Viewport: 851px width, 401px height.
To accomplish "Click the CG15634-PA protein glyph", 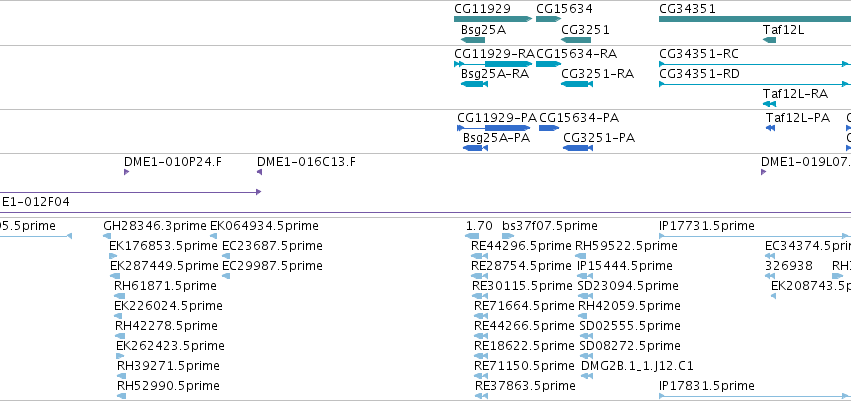I will click(549, 128).
